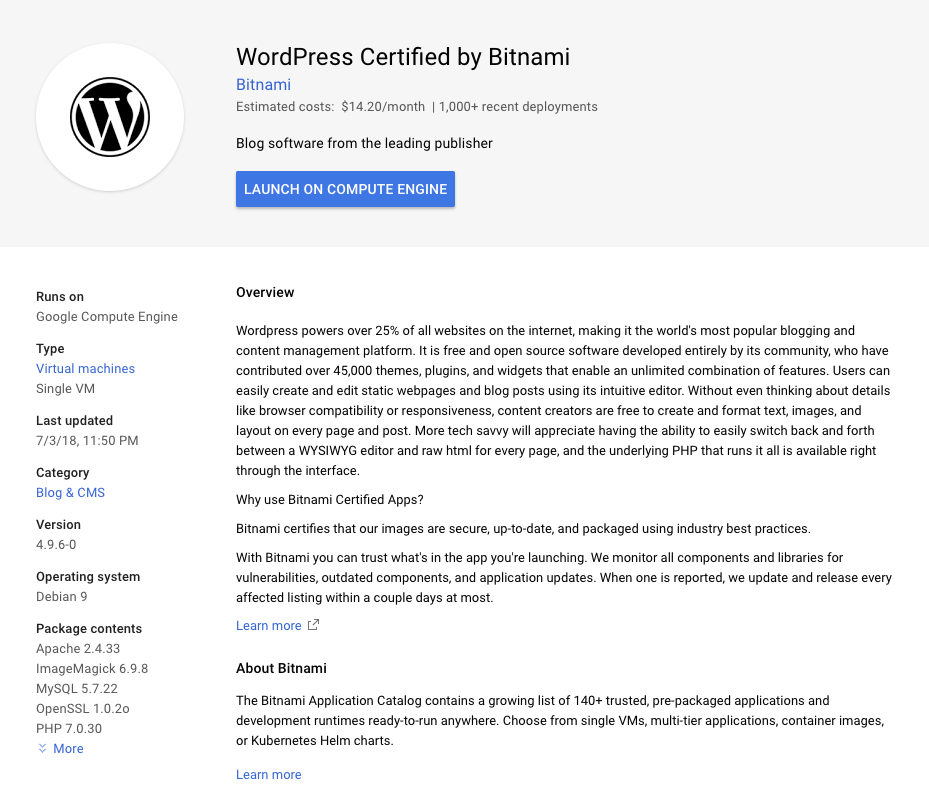Image resolution: width=929 pixels, height=791 pixels.
Task: Click the version number 4.9.6-0
Action: click(56, 545)
